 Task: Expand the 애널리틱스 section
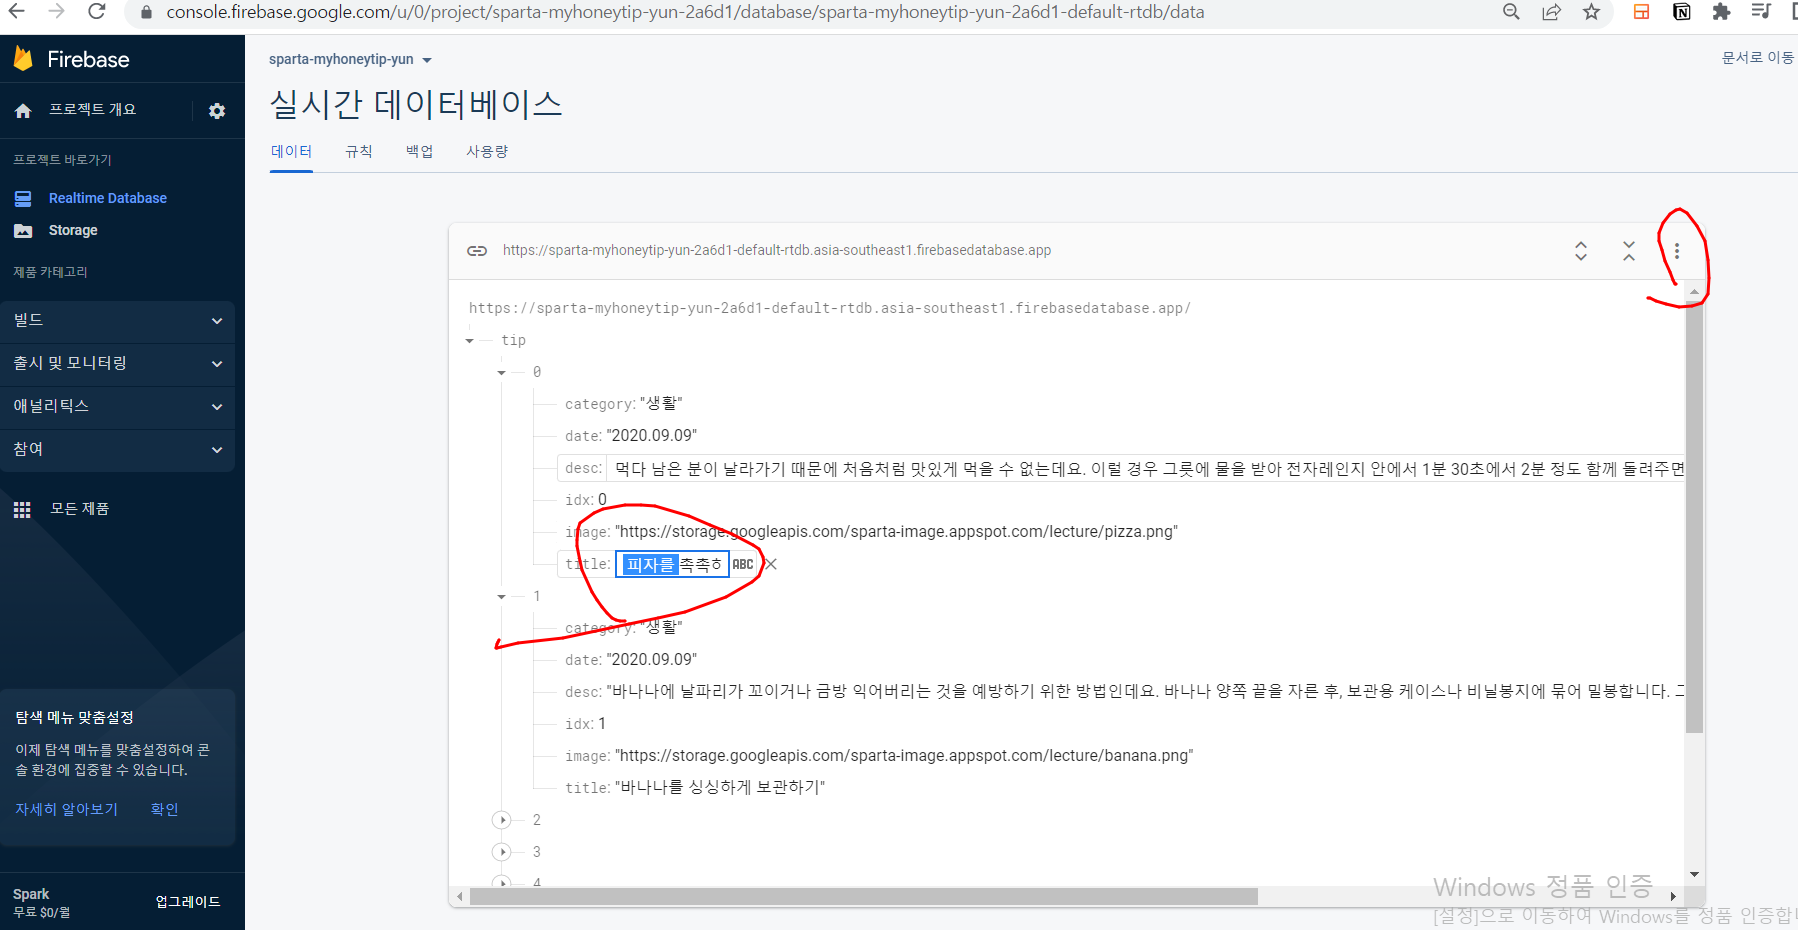coord(118,407)
